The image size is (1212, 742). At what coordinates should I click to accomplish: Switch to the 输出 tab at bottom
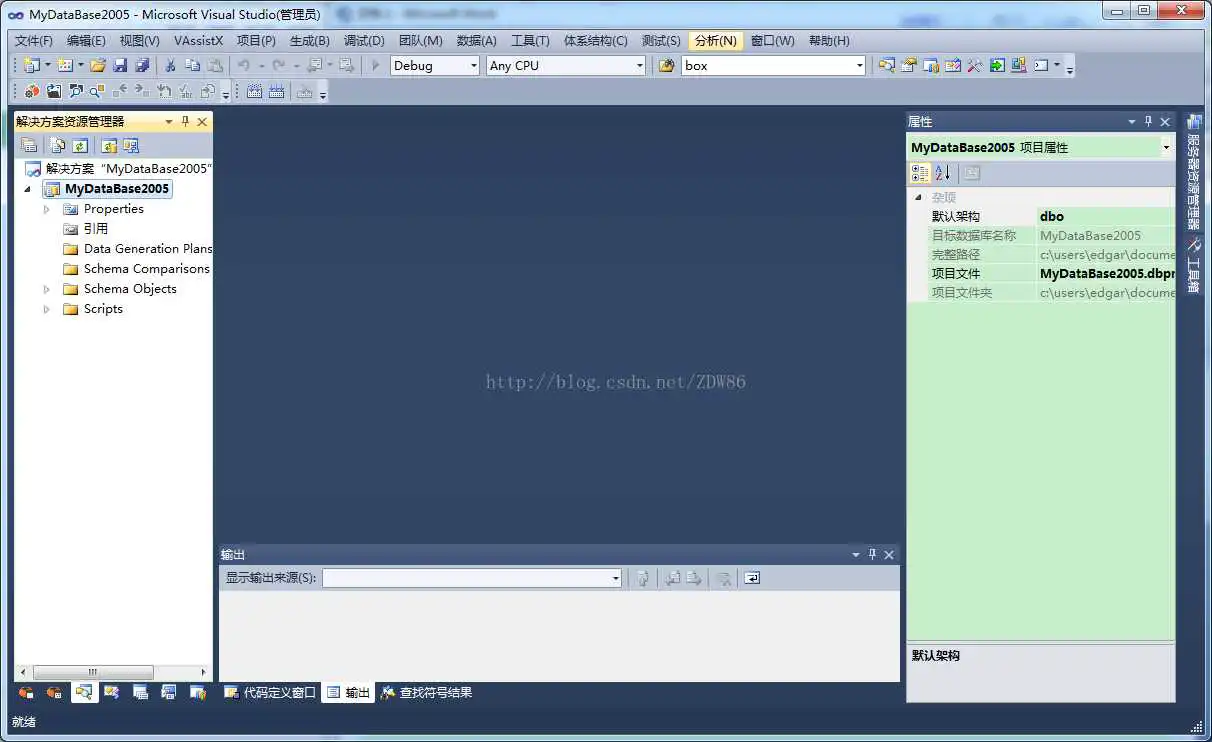(349, 692)
